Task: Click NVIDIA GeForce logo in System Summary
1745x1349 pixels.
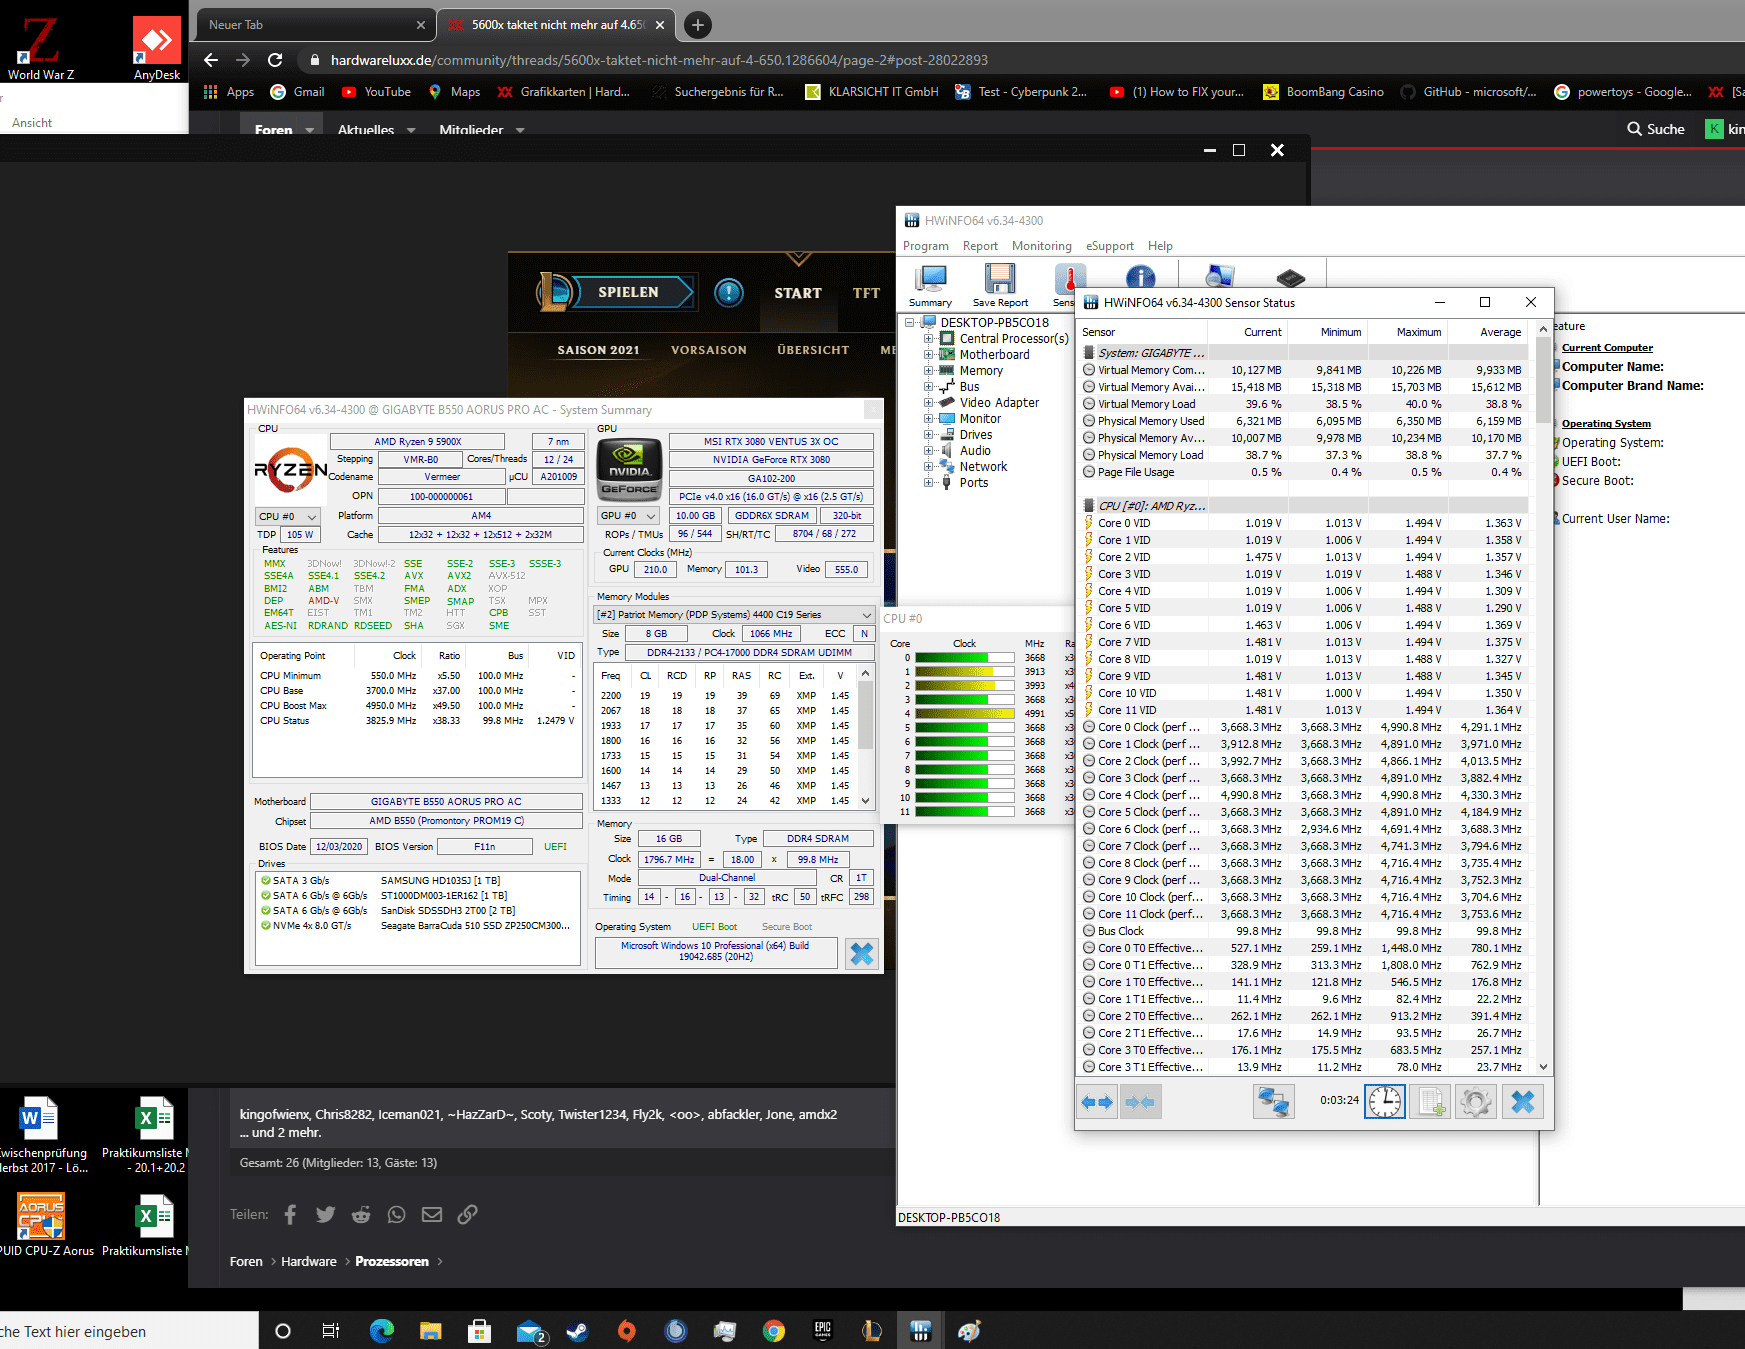Action: click(630, 468)
